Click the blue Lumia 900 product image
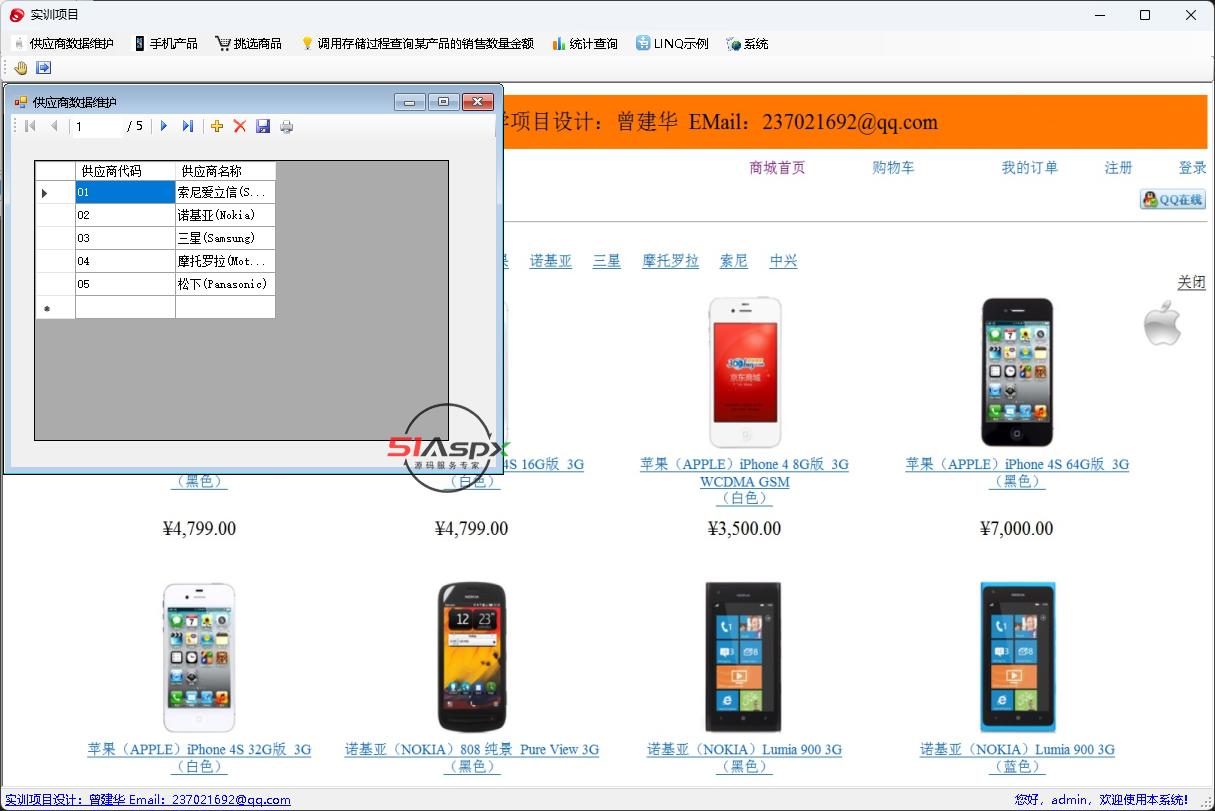Image resolution: width=1215 pixels, height=811 pixels. [x=1017, y=657]
